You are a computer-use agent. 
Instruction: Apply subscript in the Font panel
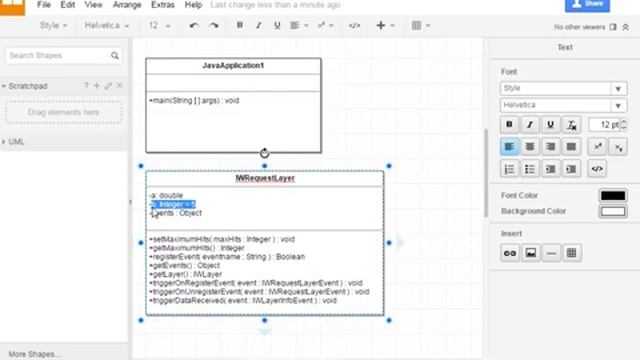(618, 147)
